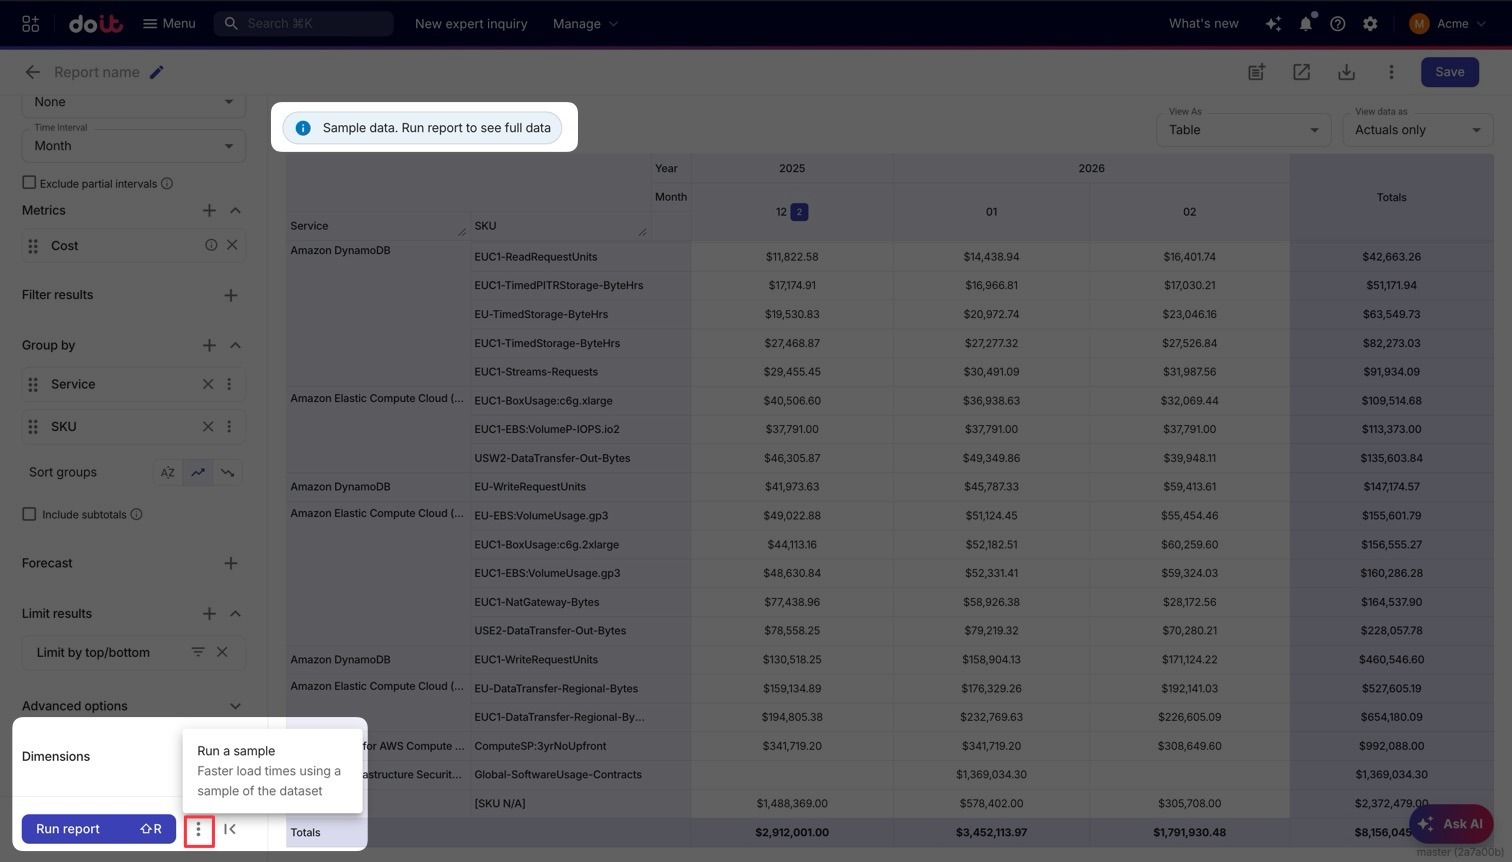Remove the SKU grouping
The height and width of the screenshot is (862, 1512).
tap(208, 426)
